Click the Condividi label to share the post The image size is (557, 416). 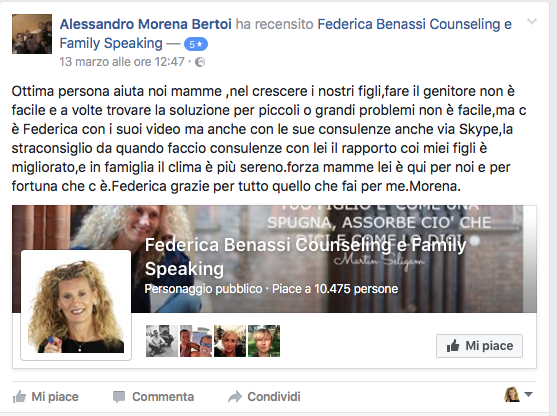coord(274,397)
